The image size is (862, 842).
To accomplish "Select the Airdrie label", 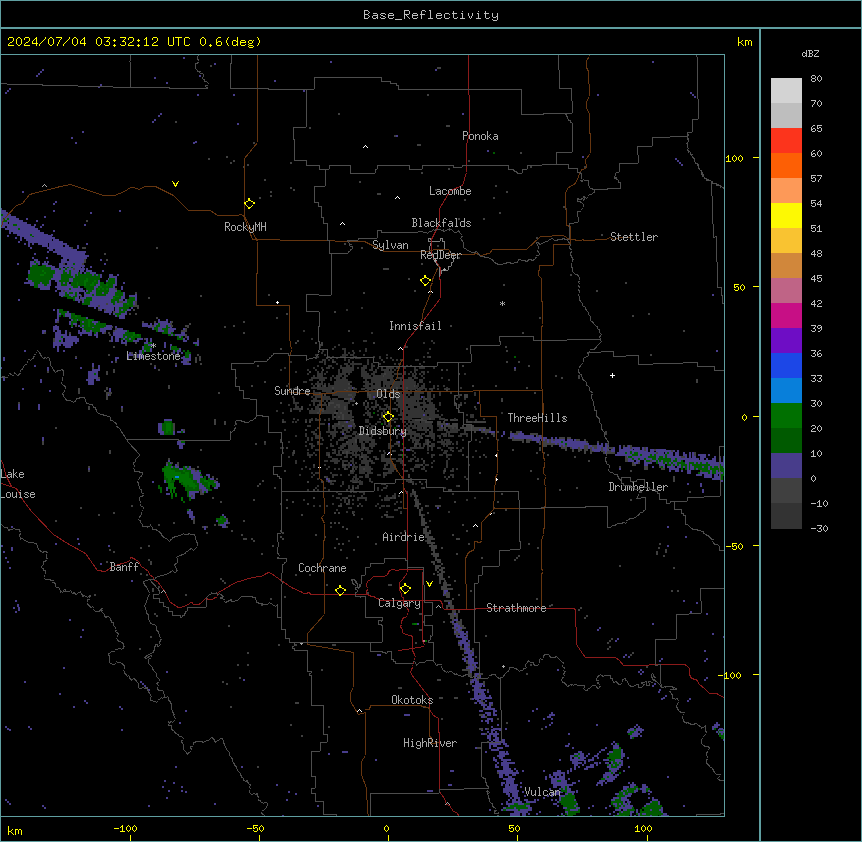I will coord(403,537).
